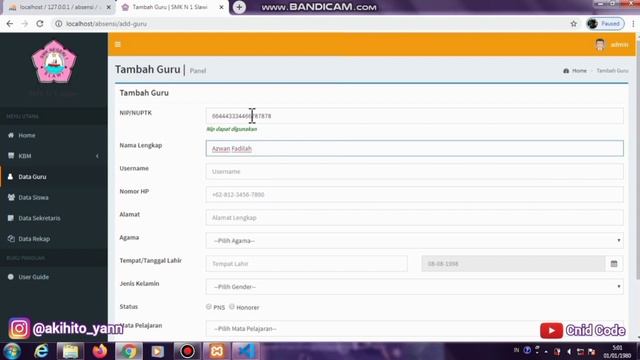Image resolution: width=640 pixels, height=360 pixels.
Task: Open Data Sekretaris in sidebar
Action: (x=54, y=218)
